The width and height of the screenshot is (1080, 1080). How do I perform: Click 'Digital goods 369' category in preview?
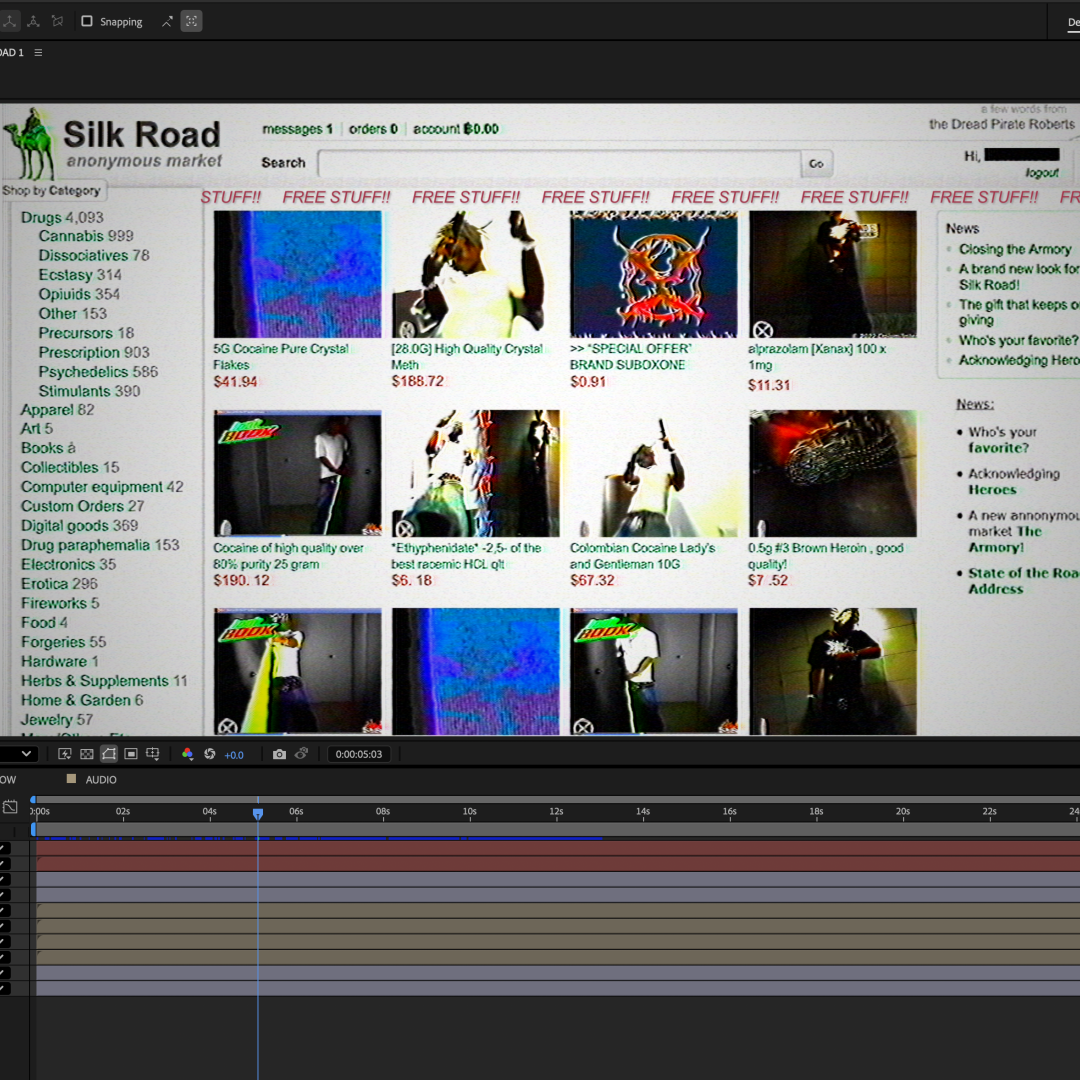[x=79, y=526]
